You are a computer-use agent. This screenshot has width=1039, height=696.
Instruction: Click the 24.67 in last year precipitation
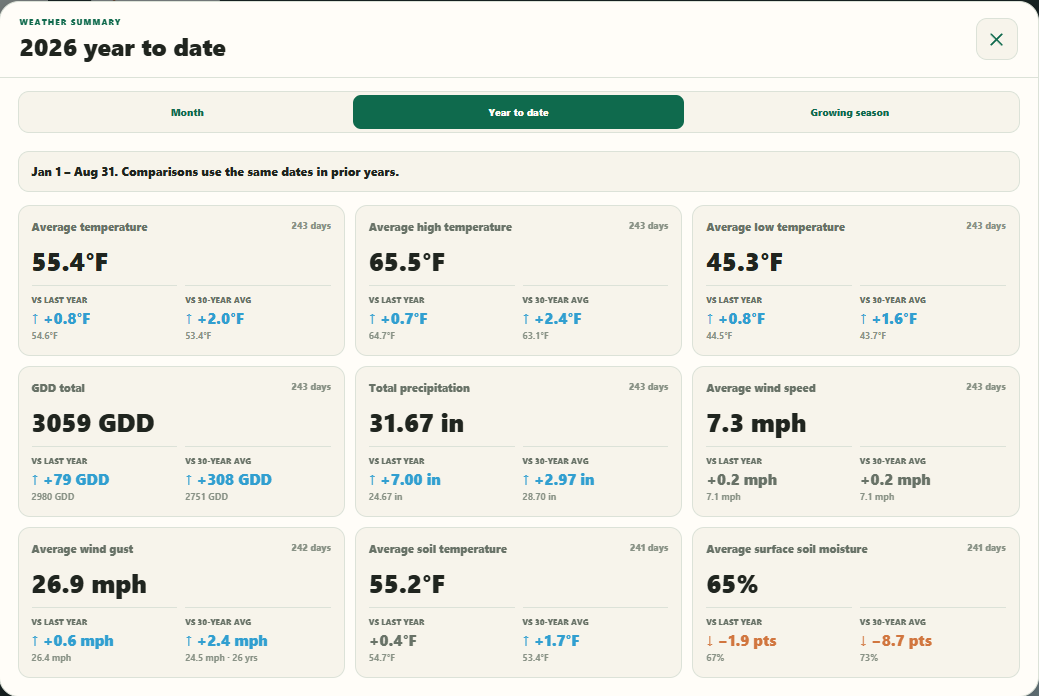point(386,497)
